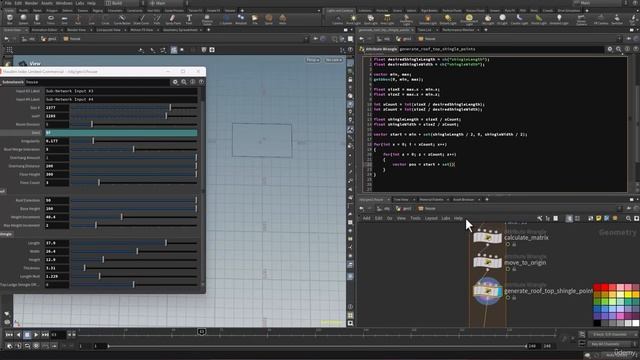Select the Sphere shelf tool

23,19
